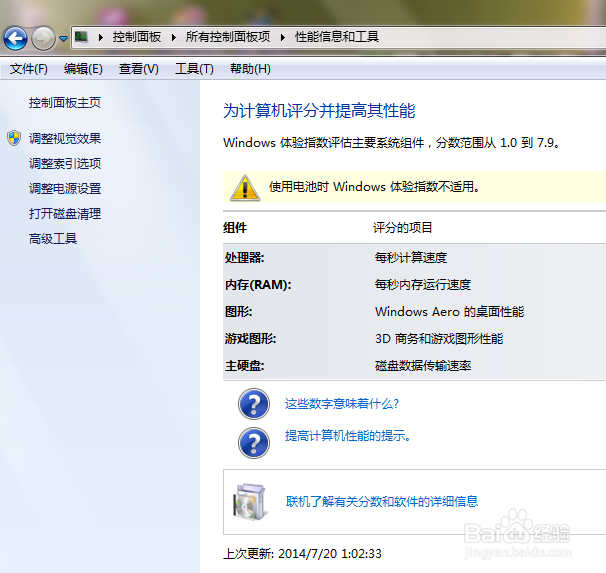This screenshot has width=606, height=573.
Task: Click the 组件 column header
Action: click(235, 228)
